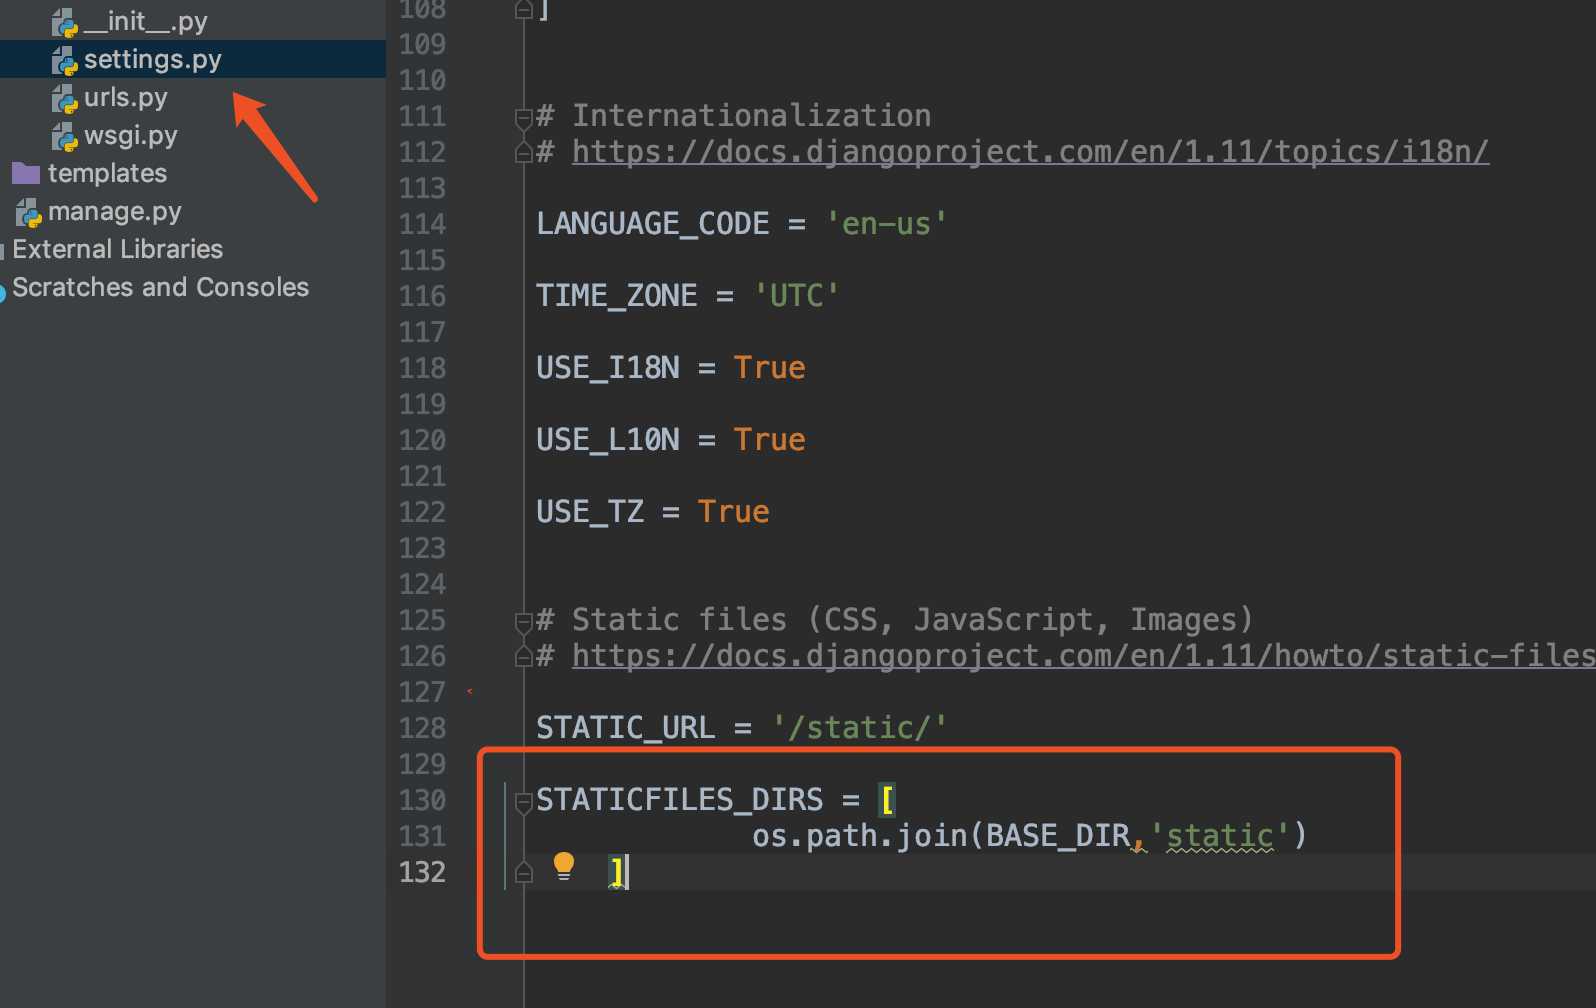1596x1008 pixels.
Task: Select the templates folder
Action: pos(107,173)
